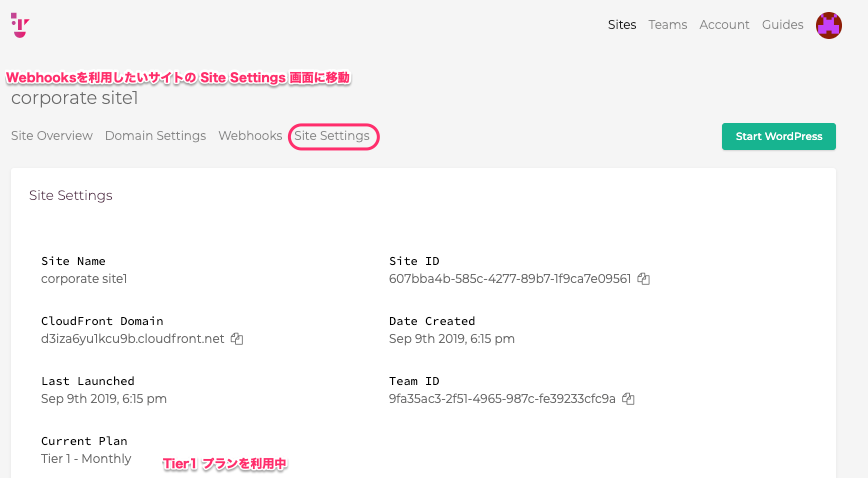This screenshot has height=478, width=868.
Task: Click the corporate site1 page heading
Action: pos(75,98)
